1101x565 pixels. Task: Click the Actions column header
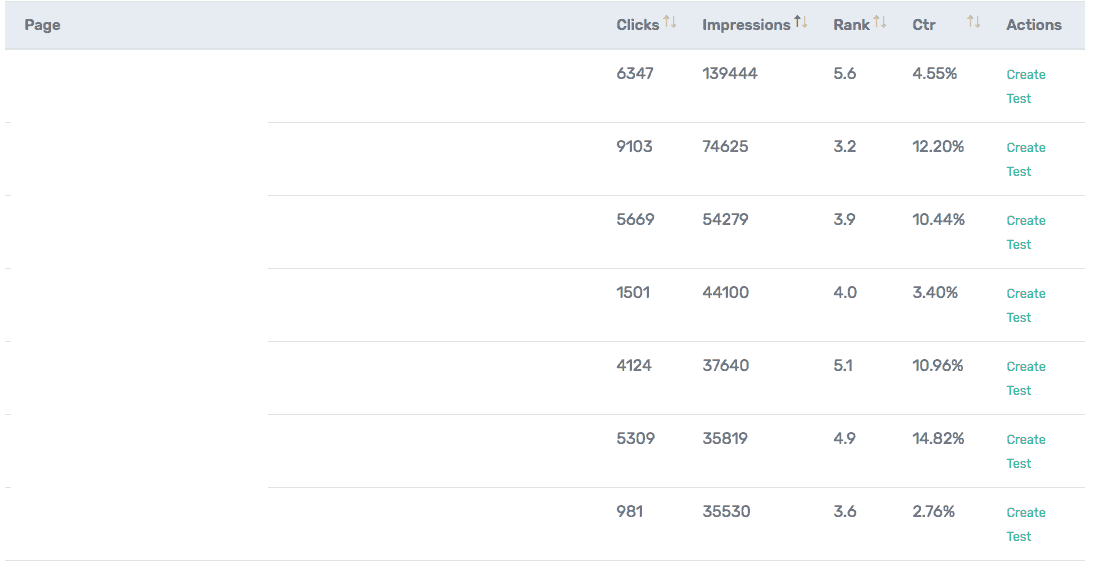click(1034, 25)
